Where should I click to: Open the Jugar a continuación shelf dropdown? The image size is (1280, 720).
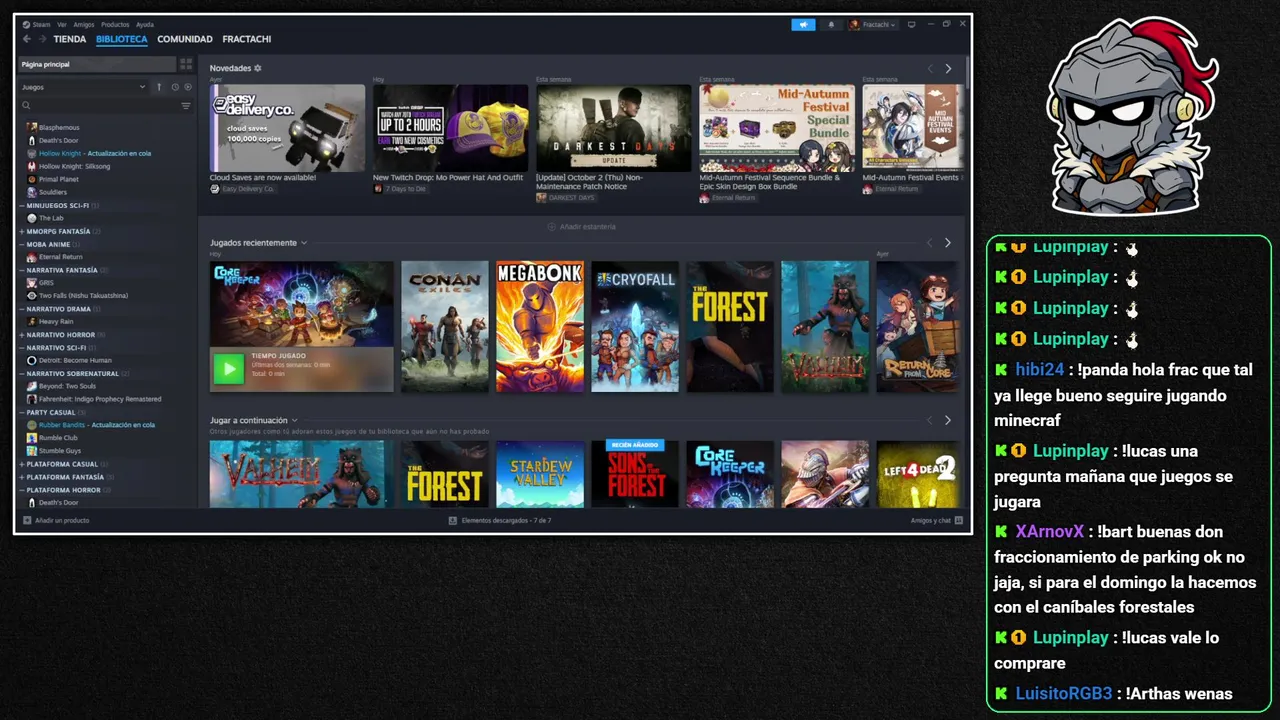pos(294,420)
